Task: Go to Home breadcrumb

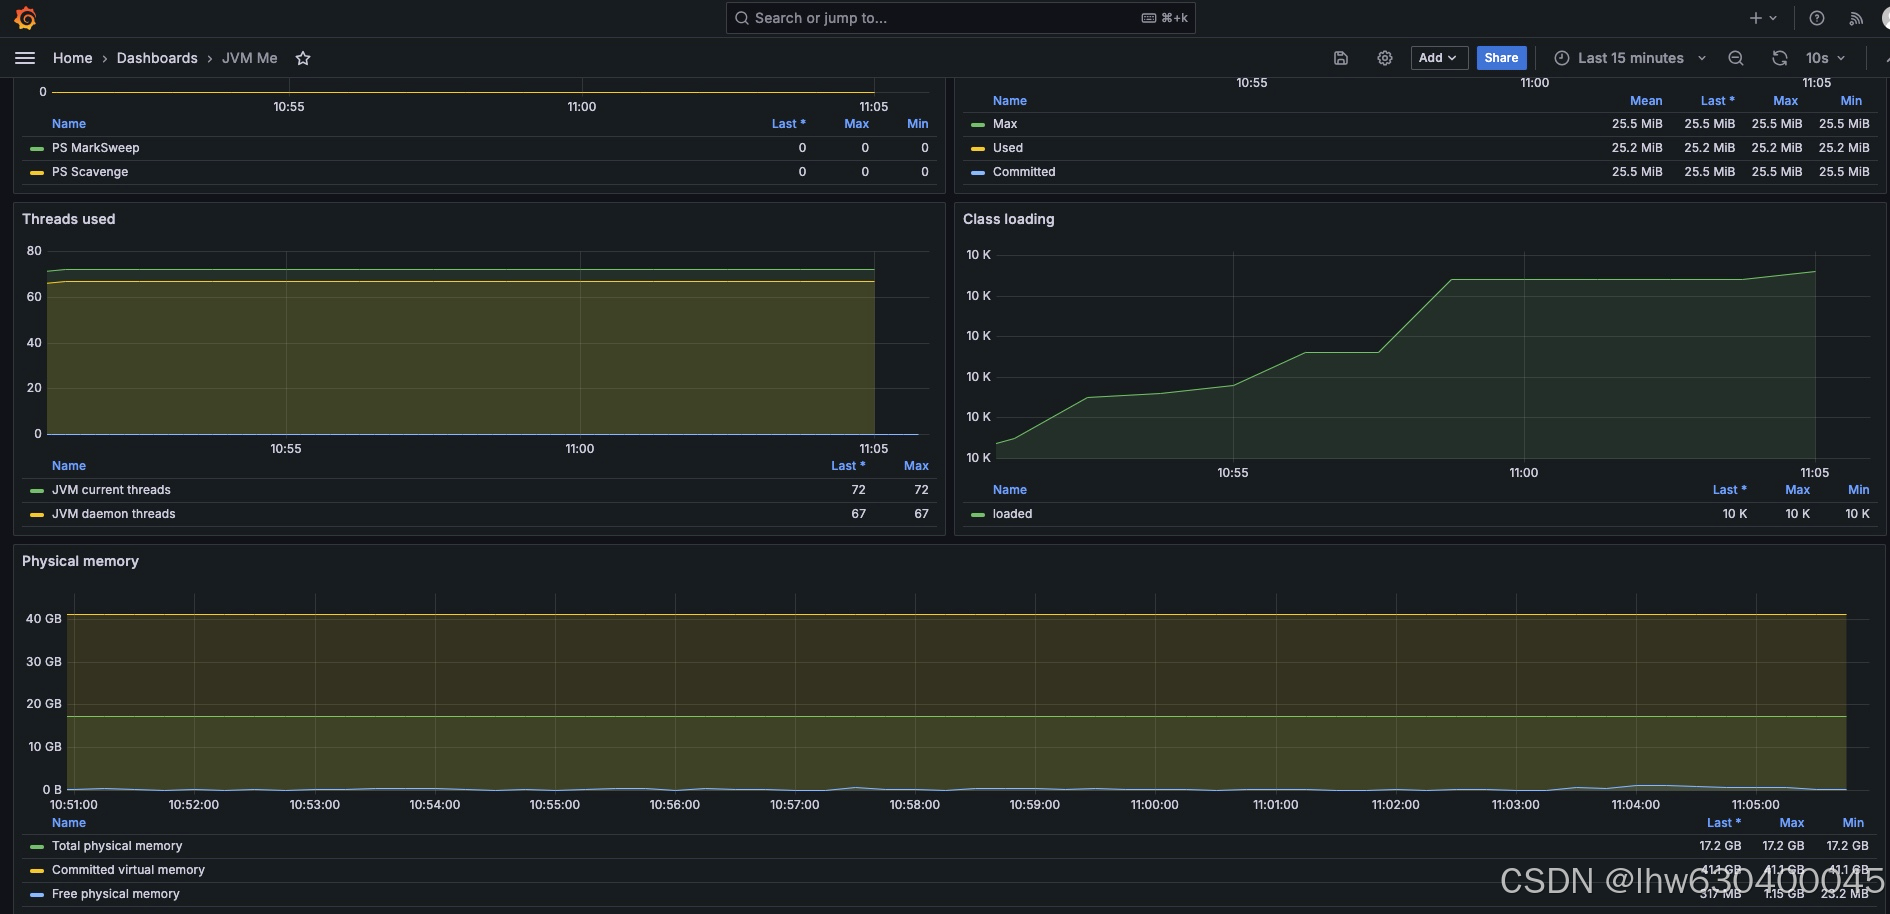Action: coord(72,58)
